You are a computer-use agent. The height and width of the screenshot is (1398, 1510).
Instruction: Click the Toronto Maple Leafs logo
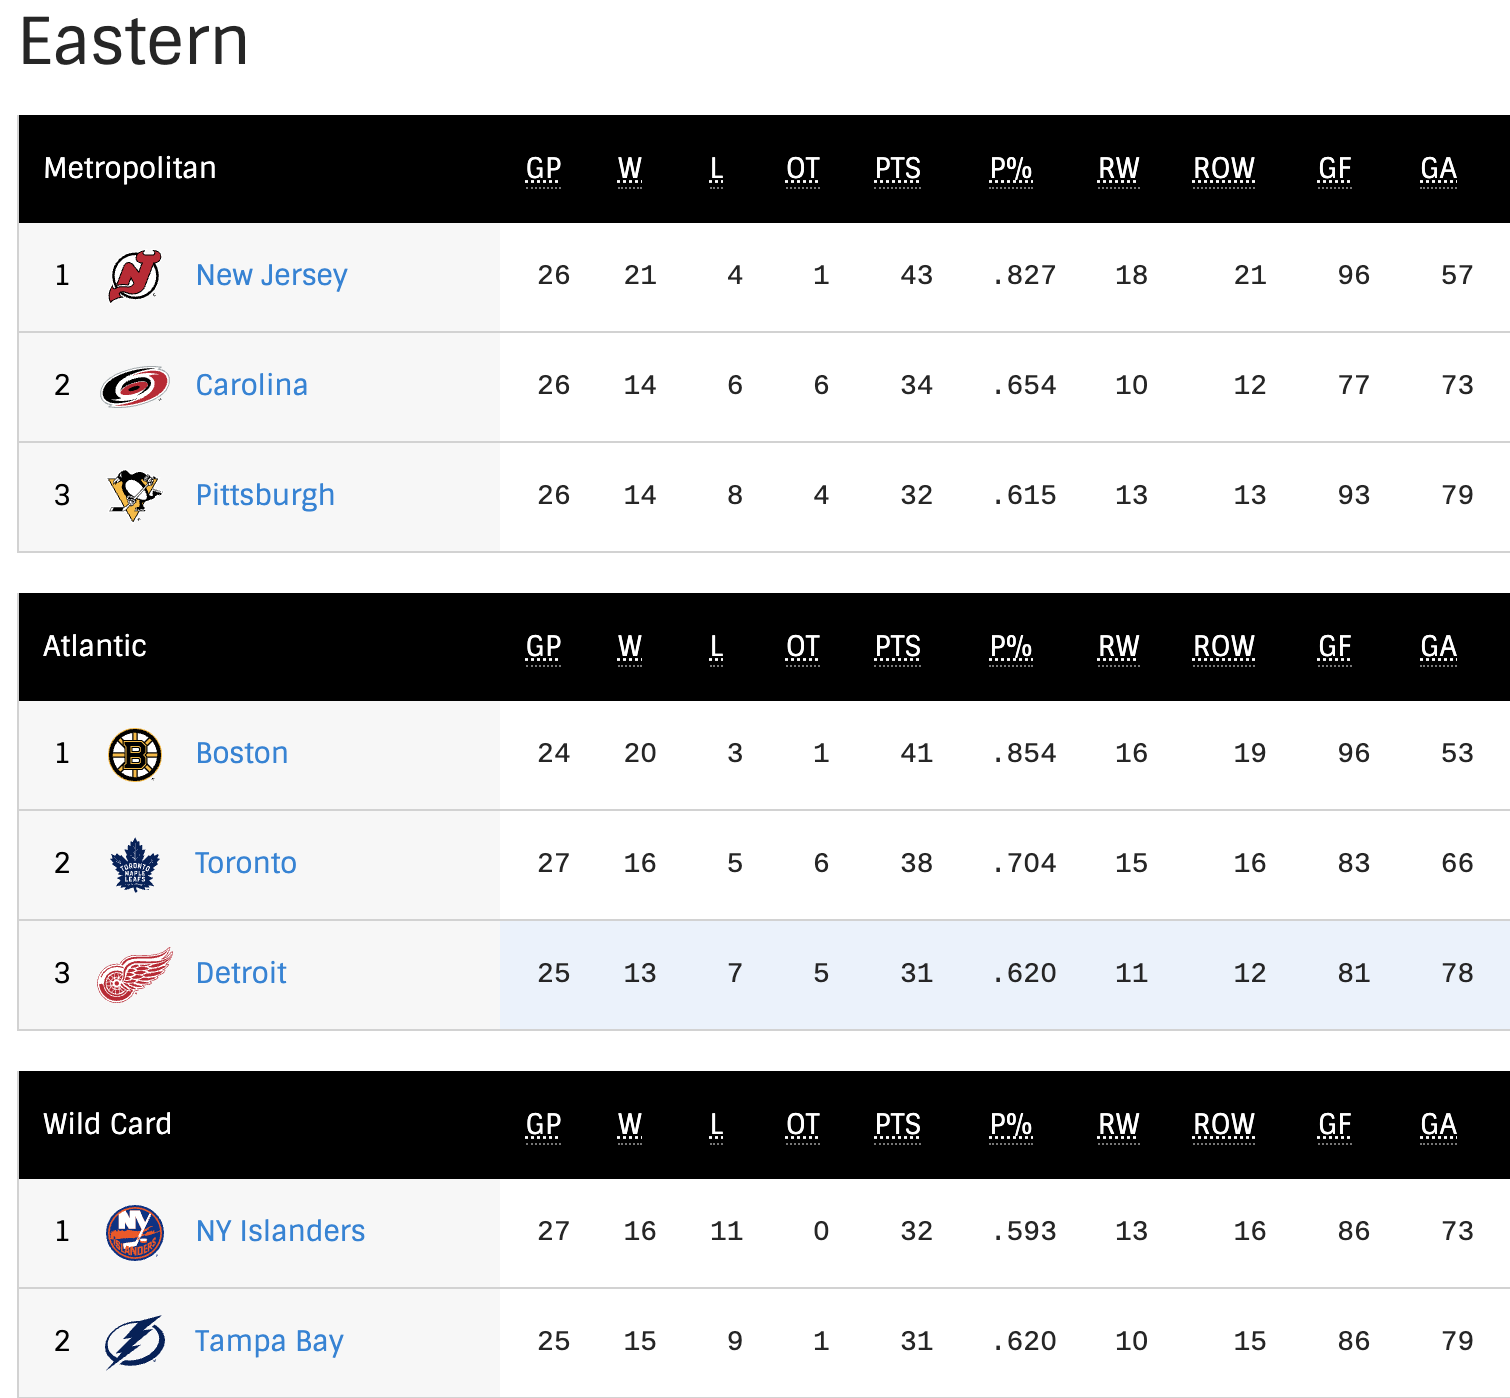coord(135,864)
